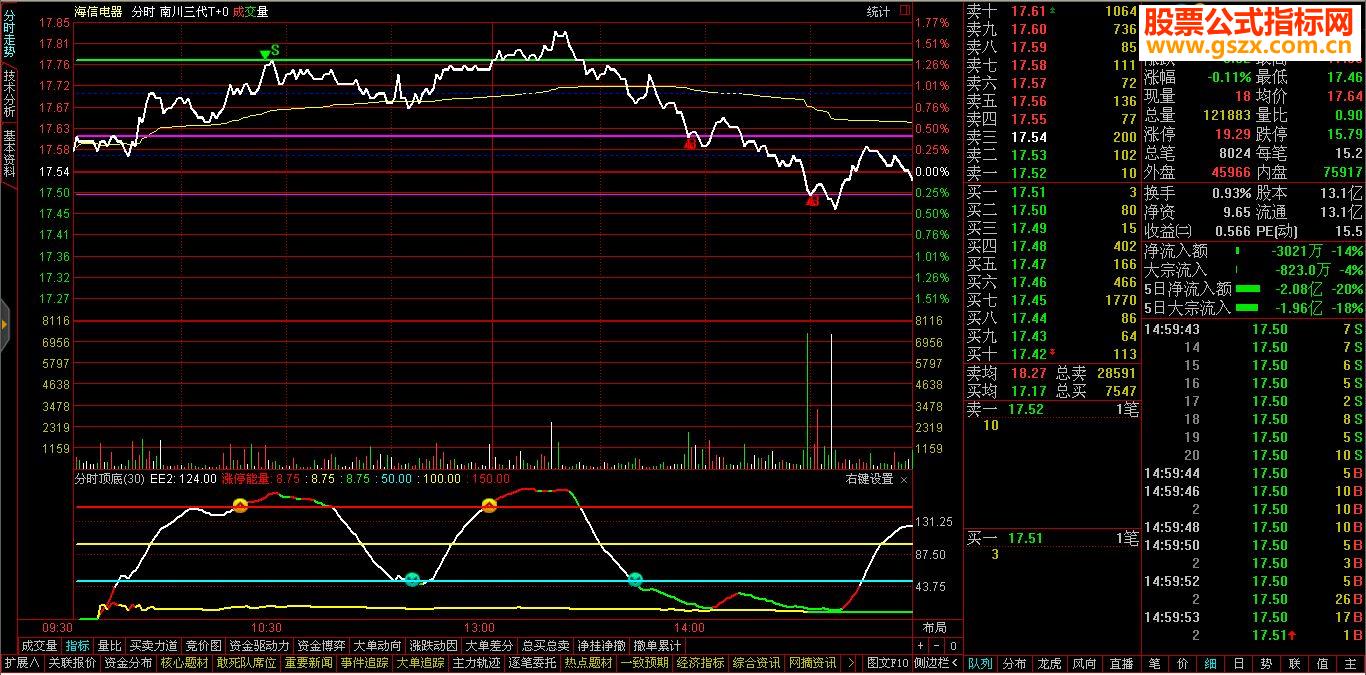Image resolution: width=1366 pixels, height=675 pixels.
Task: Select the 价 price tab
Action: pyautogui.click(x=1182, y=663)
